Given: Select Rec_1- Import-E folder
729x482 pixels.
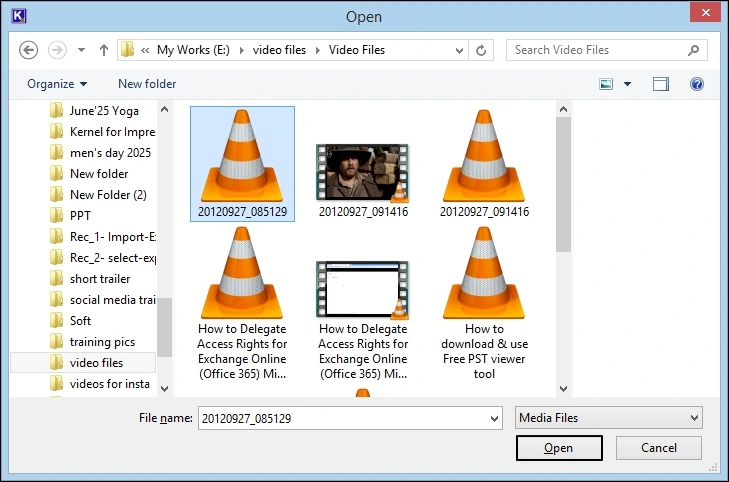Looking at the screenshot, I should [113, 237].
